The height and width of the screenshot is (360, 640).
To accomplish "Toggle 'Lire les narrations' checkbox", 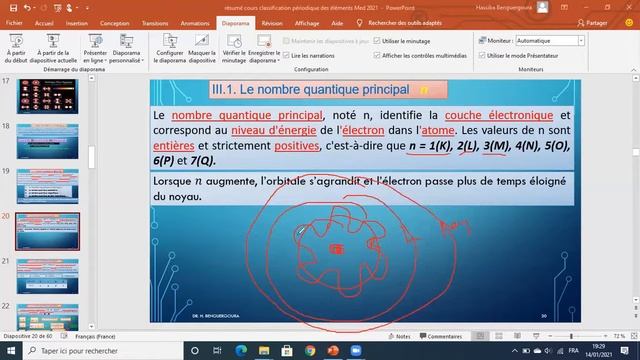I will pos(286,55).
